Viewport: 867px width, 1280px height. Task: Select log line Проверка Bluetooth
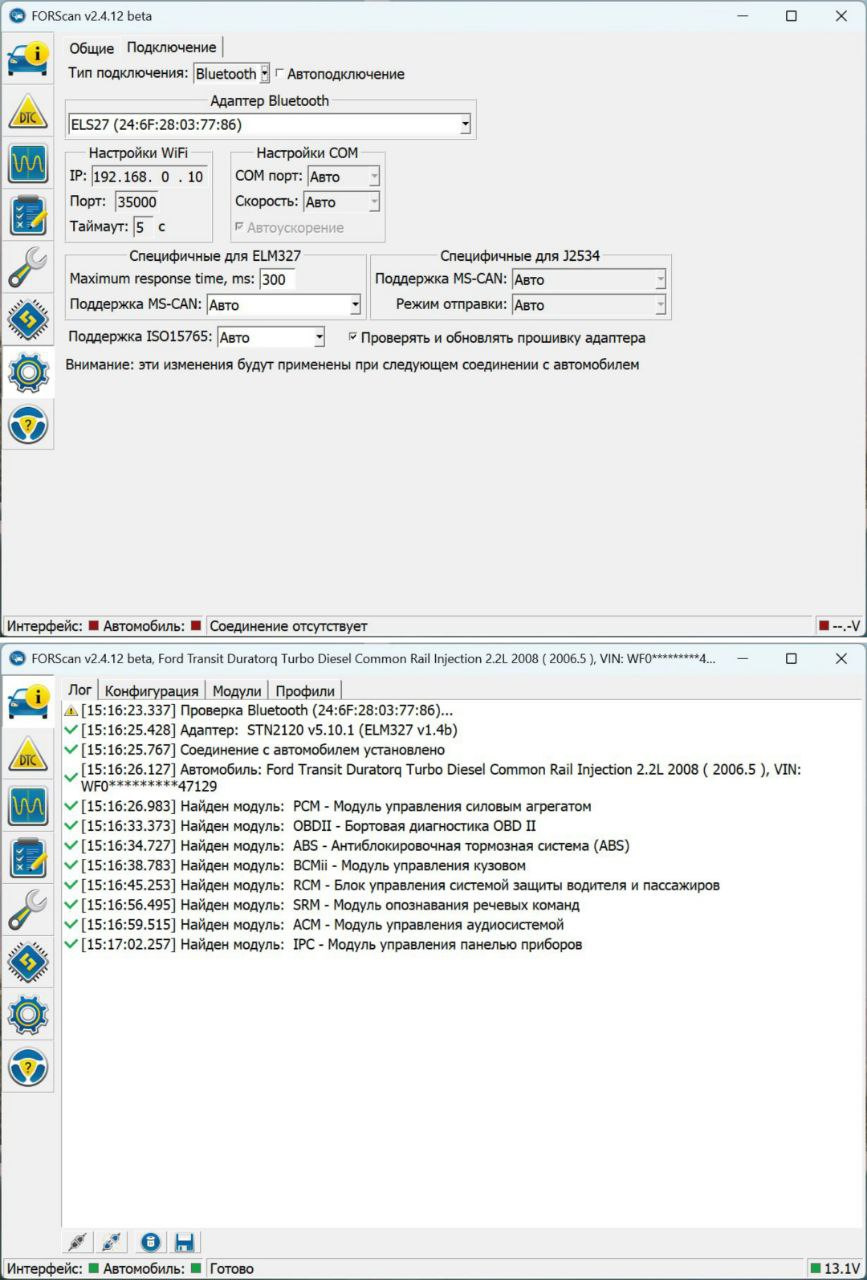(258, 710)
